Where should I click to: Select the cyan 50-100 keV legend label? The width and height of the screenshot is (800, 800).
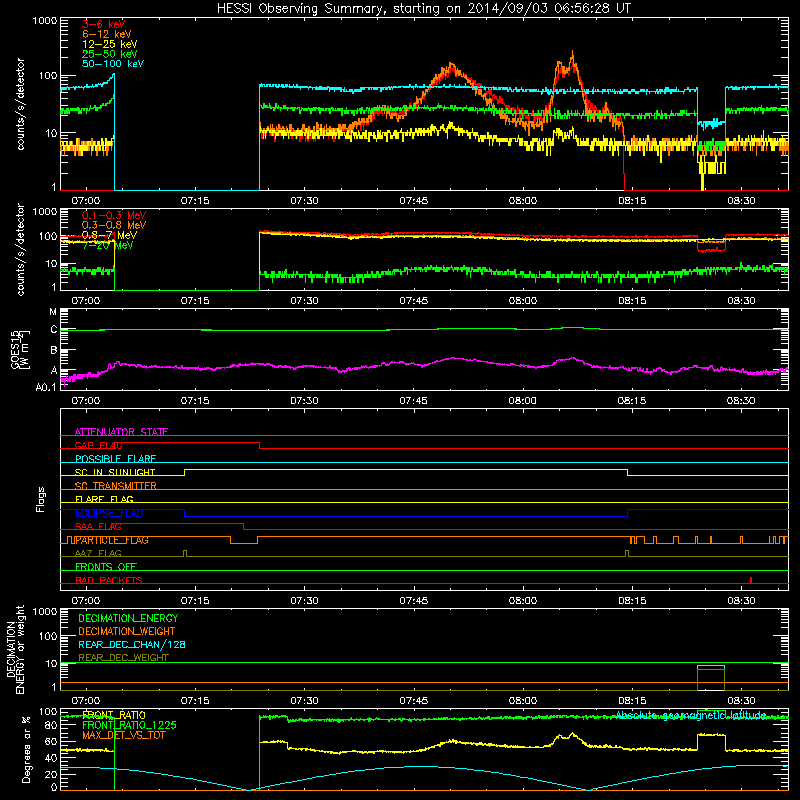[x=113, y=64]
